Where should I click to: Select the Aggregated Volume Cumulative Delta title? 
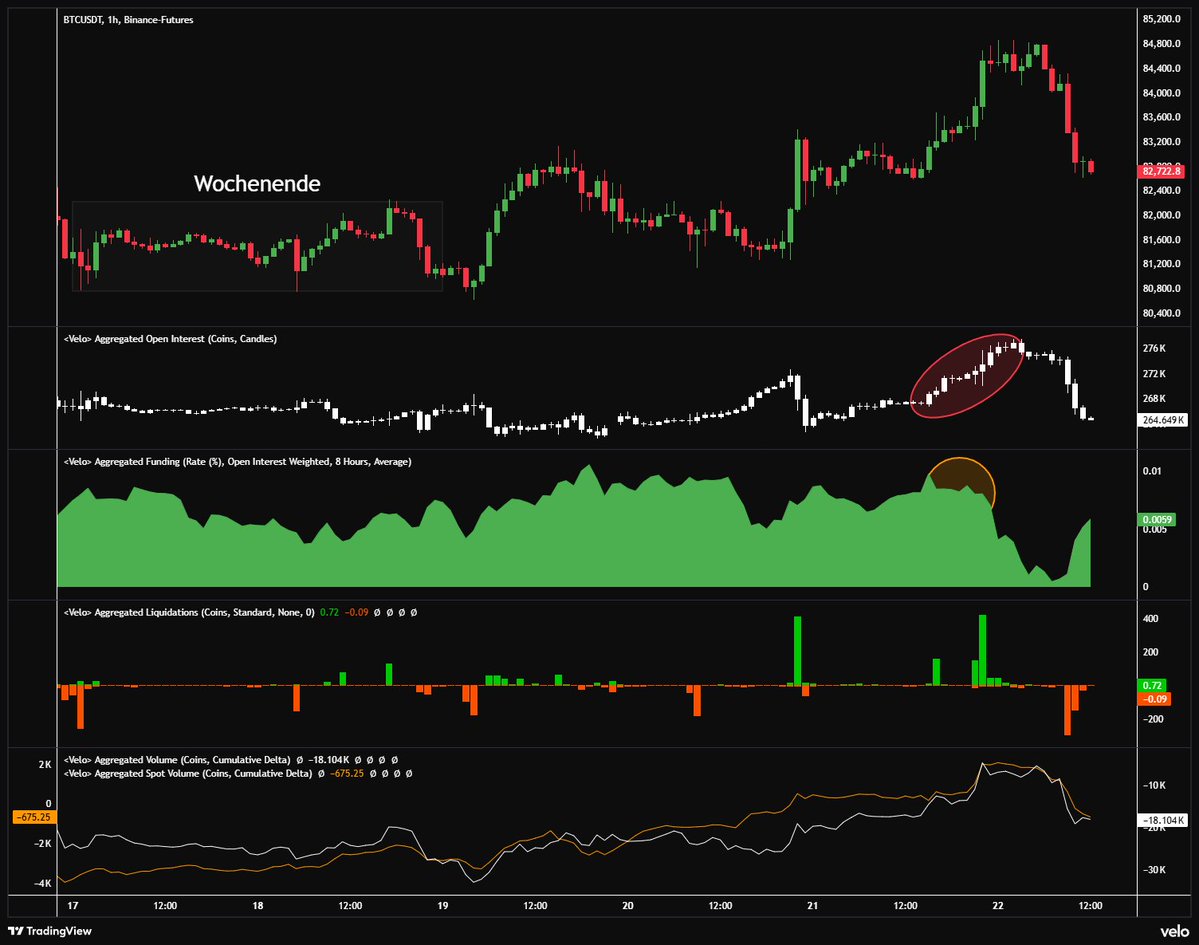[177, 760]
